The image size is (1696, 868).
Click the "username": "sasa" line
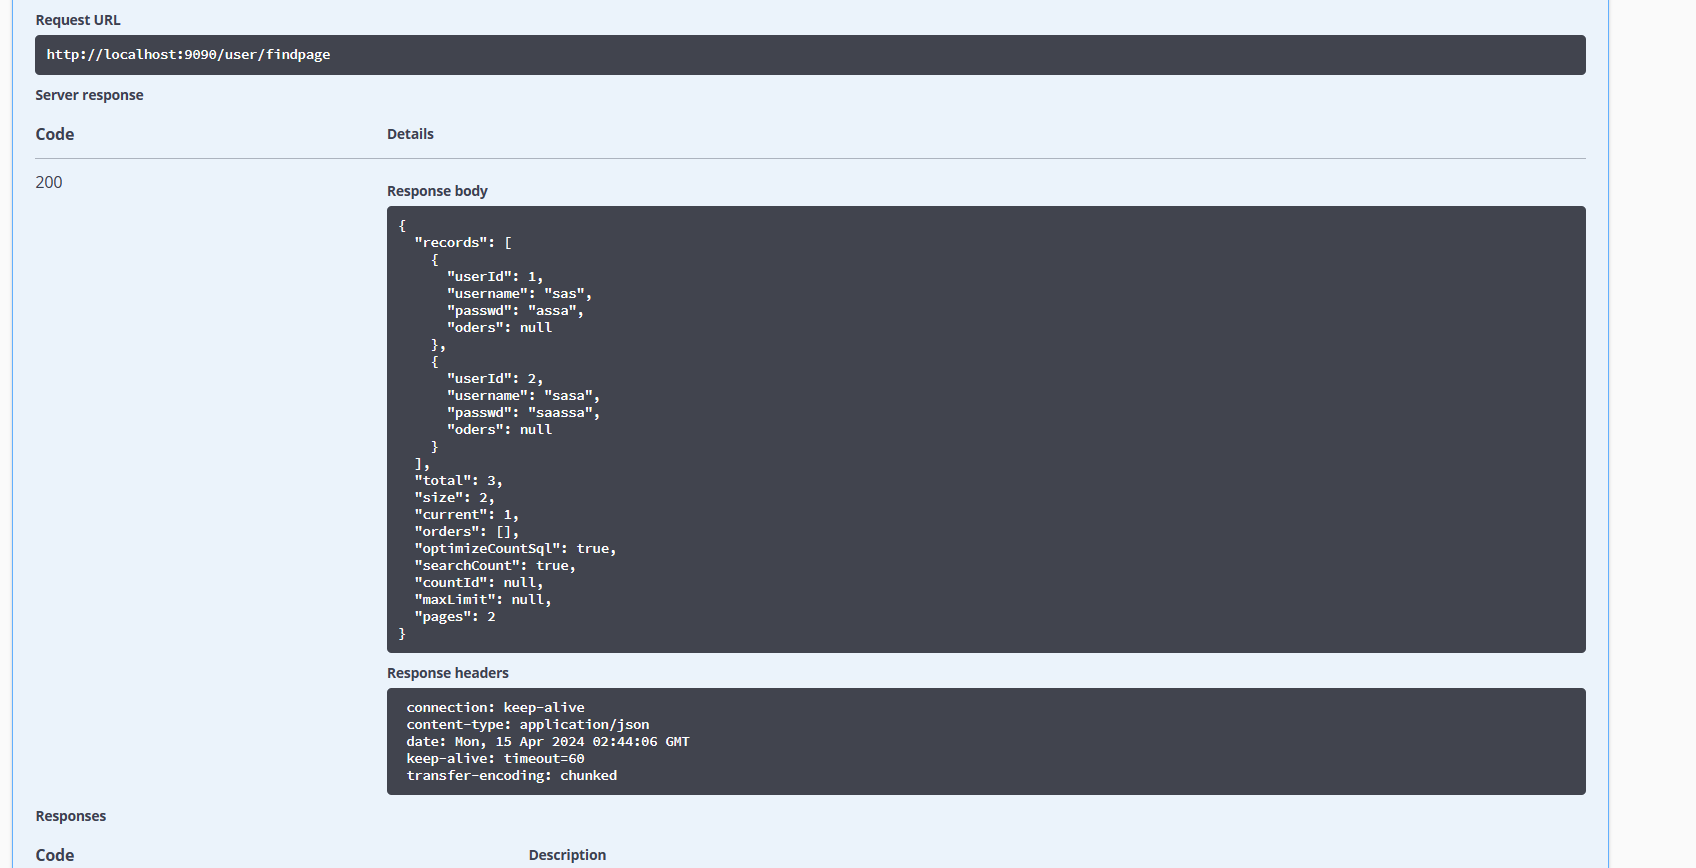coord(523,396)
